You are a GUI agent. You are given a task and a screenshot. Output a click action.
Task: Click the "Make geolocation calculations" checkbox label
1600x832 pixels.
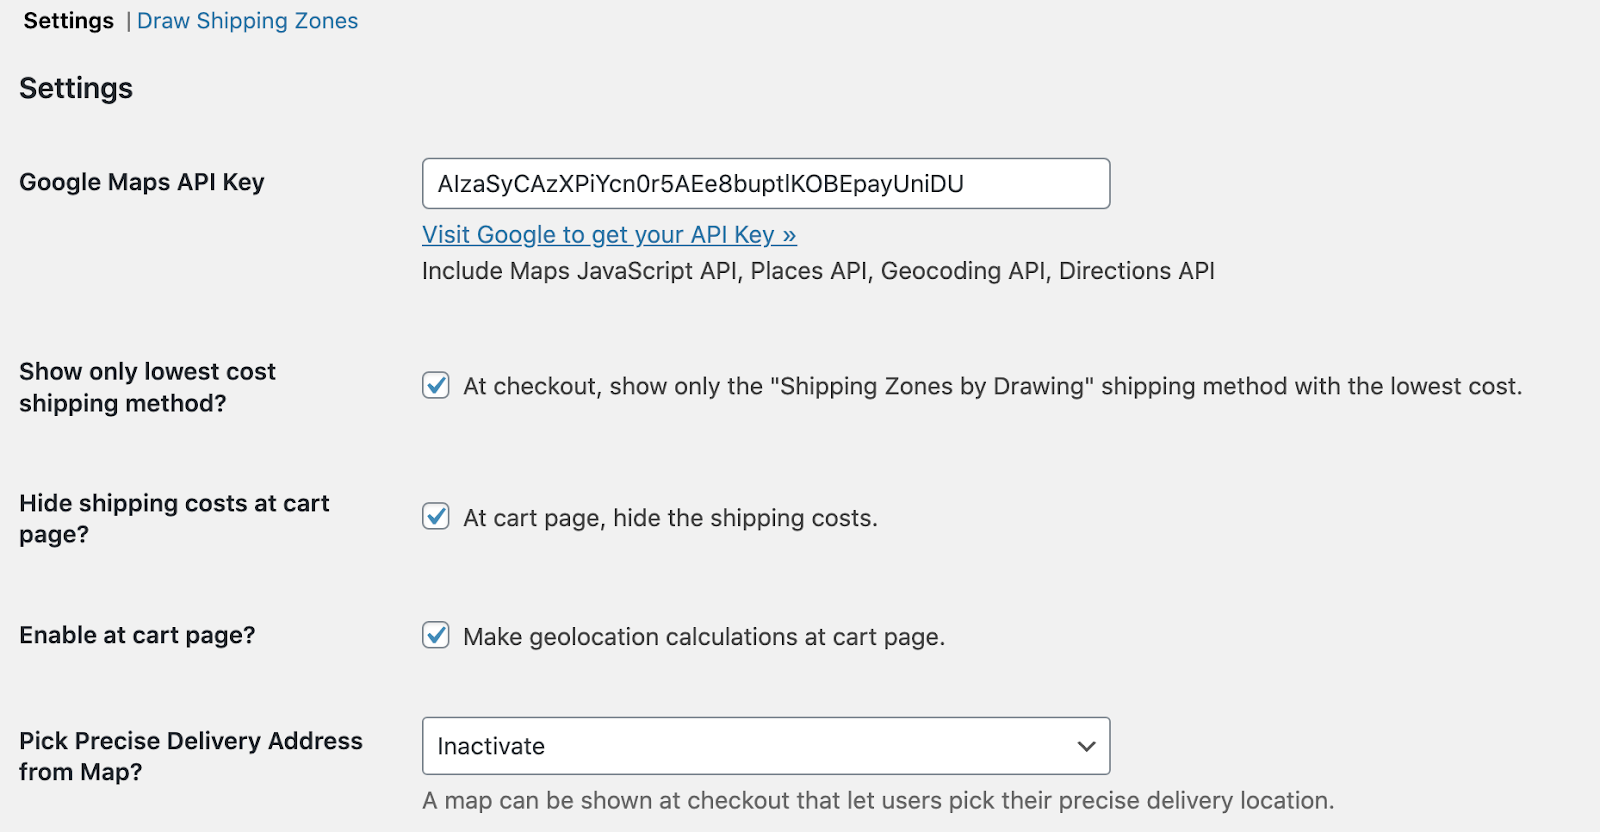tap(704, 637)
